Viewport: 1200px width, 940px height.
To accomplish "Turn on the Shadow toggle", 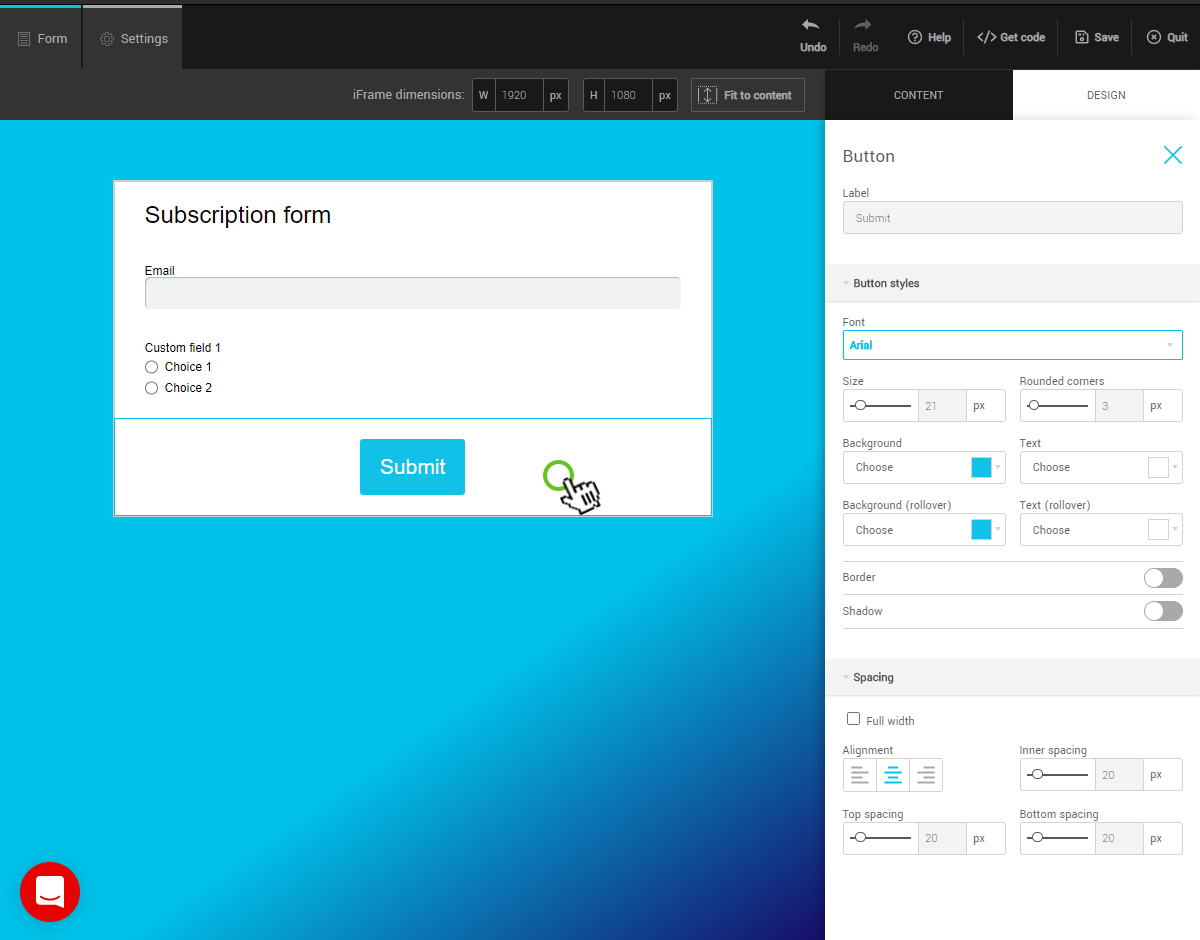I will point(1162,611).
